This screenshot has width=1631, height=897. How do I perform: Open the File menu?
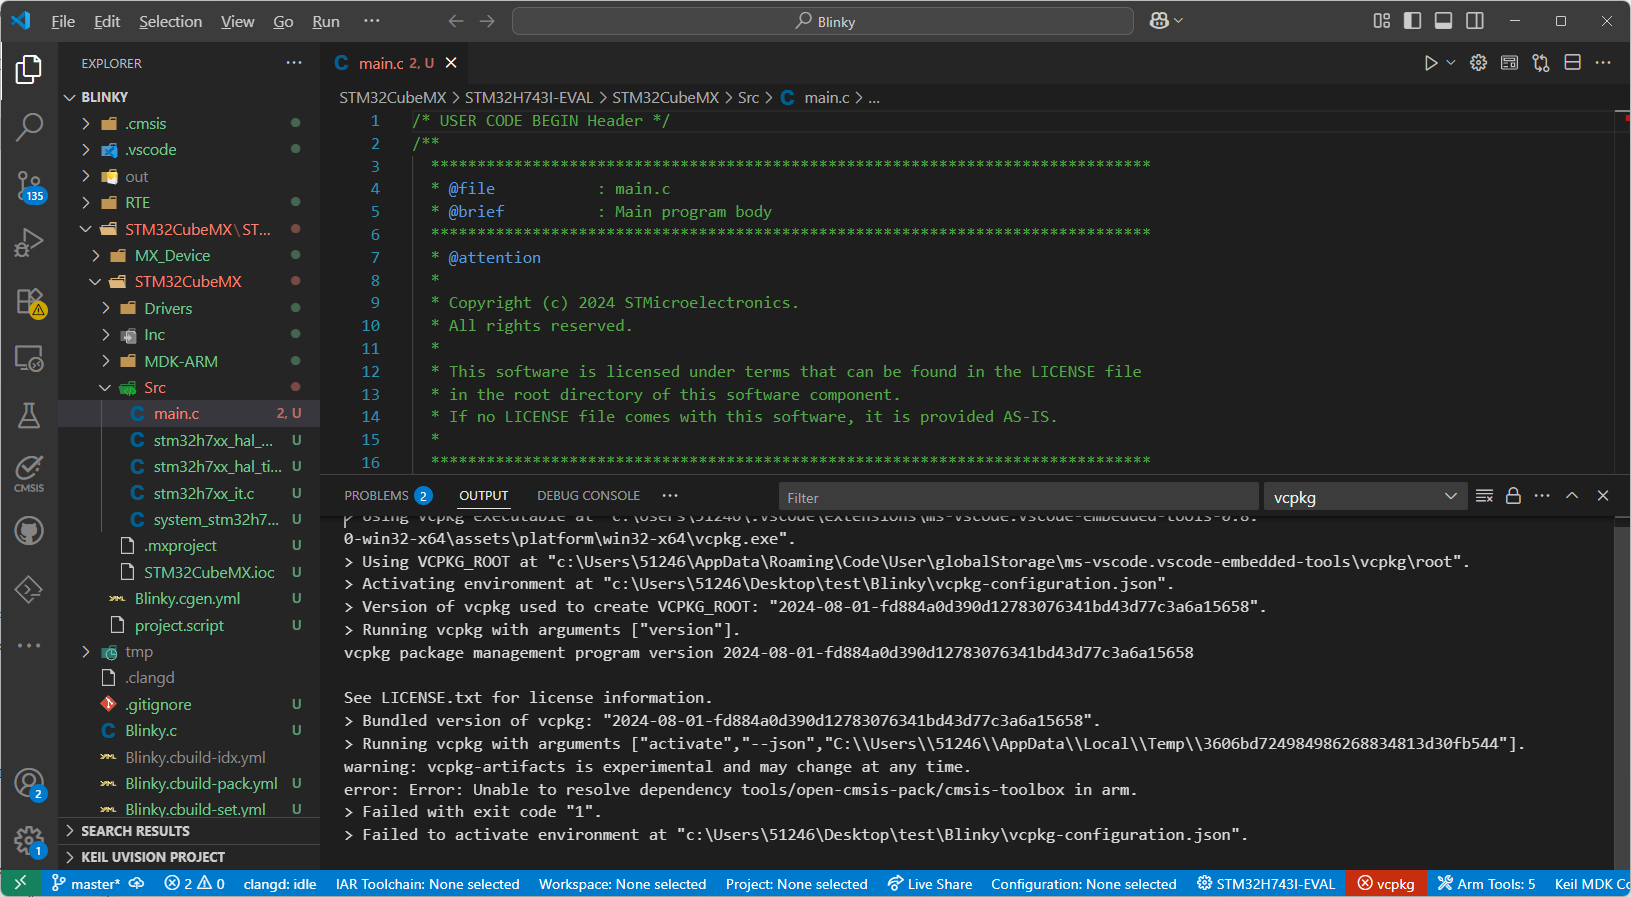pyautogui.click(x=63, y=21)
